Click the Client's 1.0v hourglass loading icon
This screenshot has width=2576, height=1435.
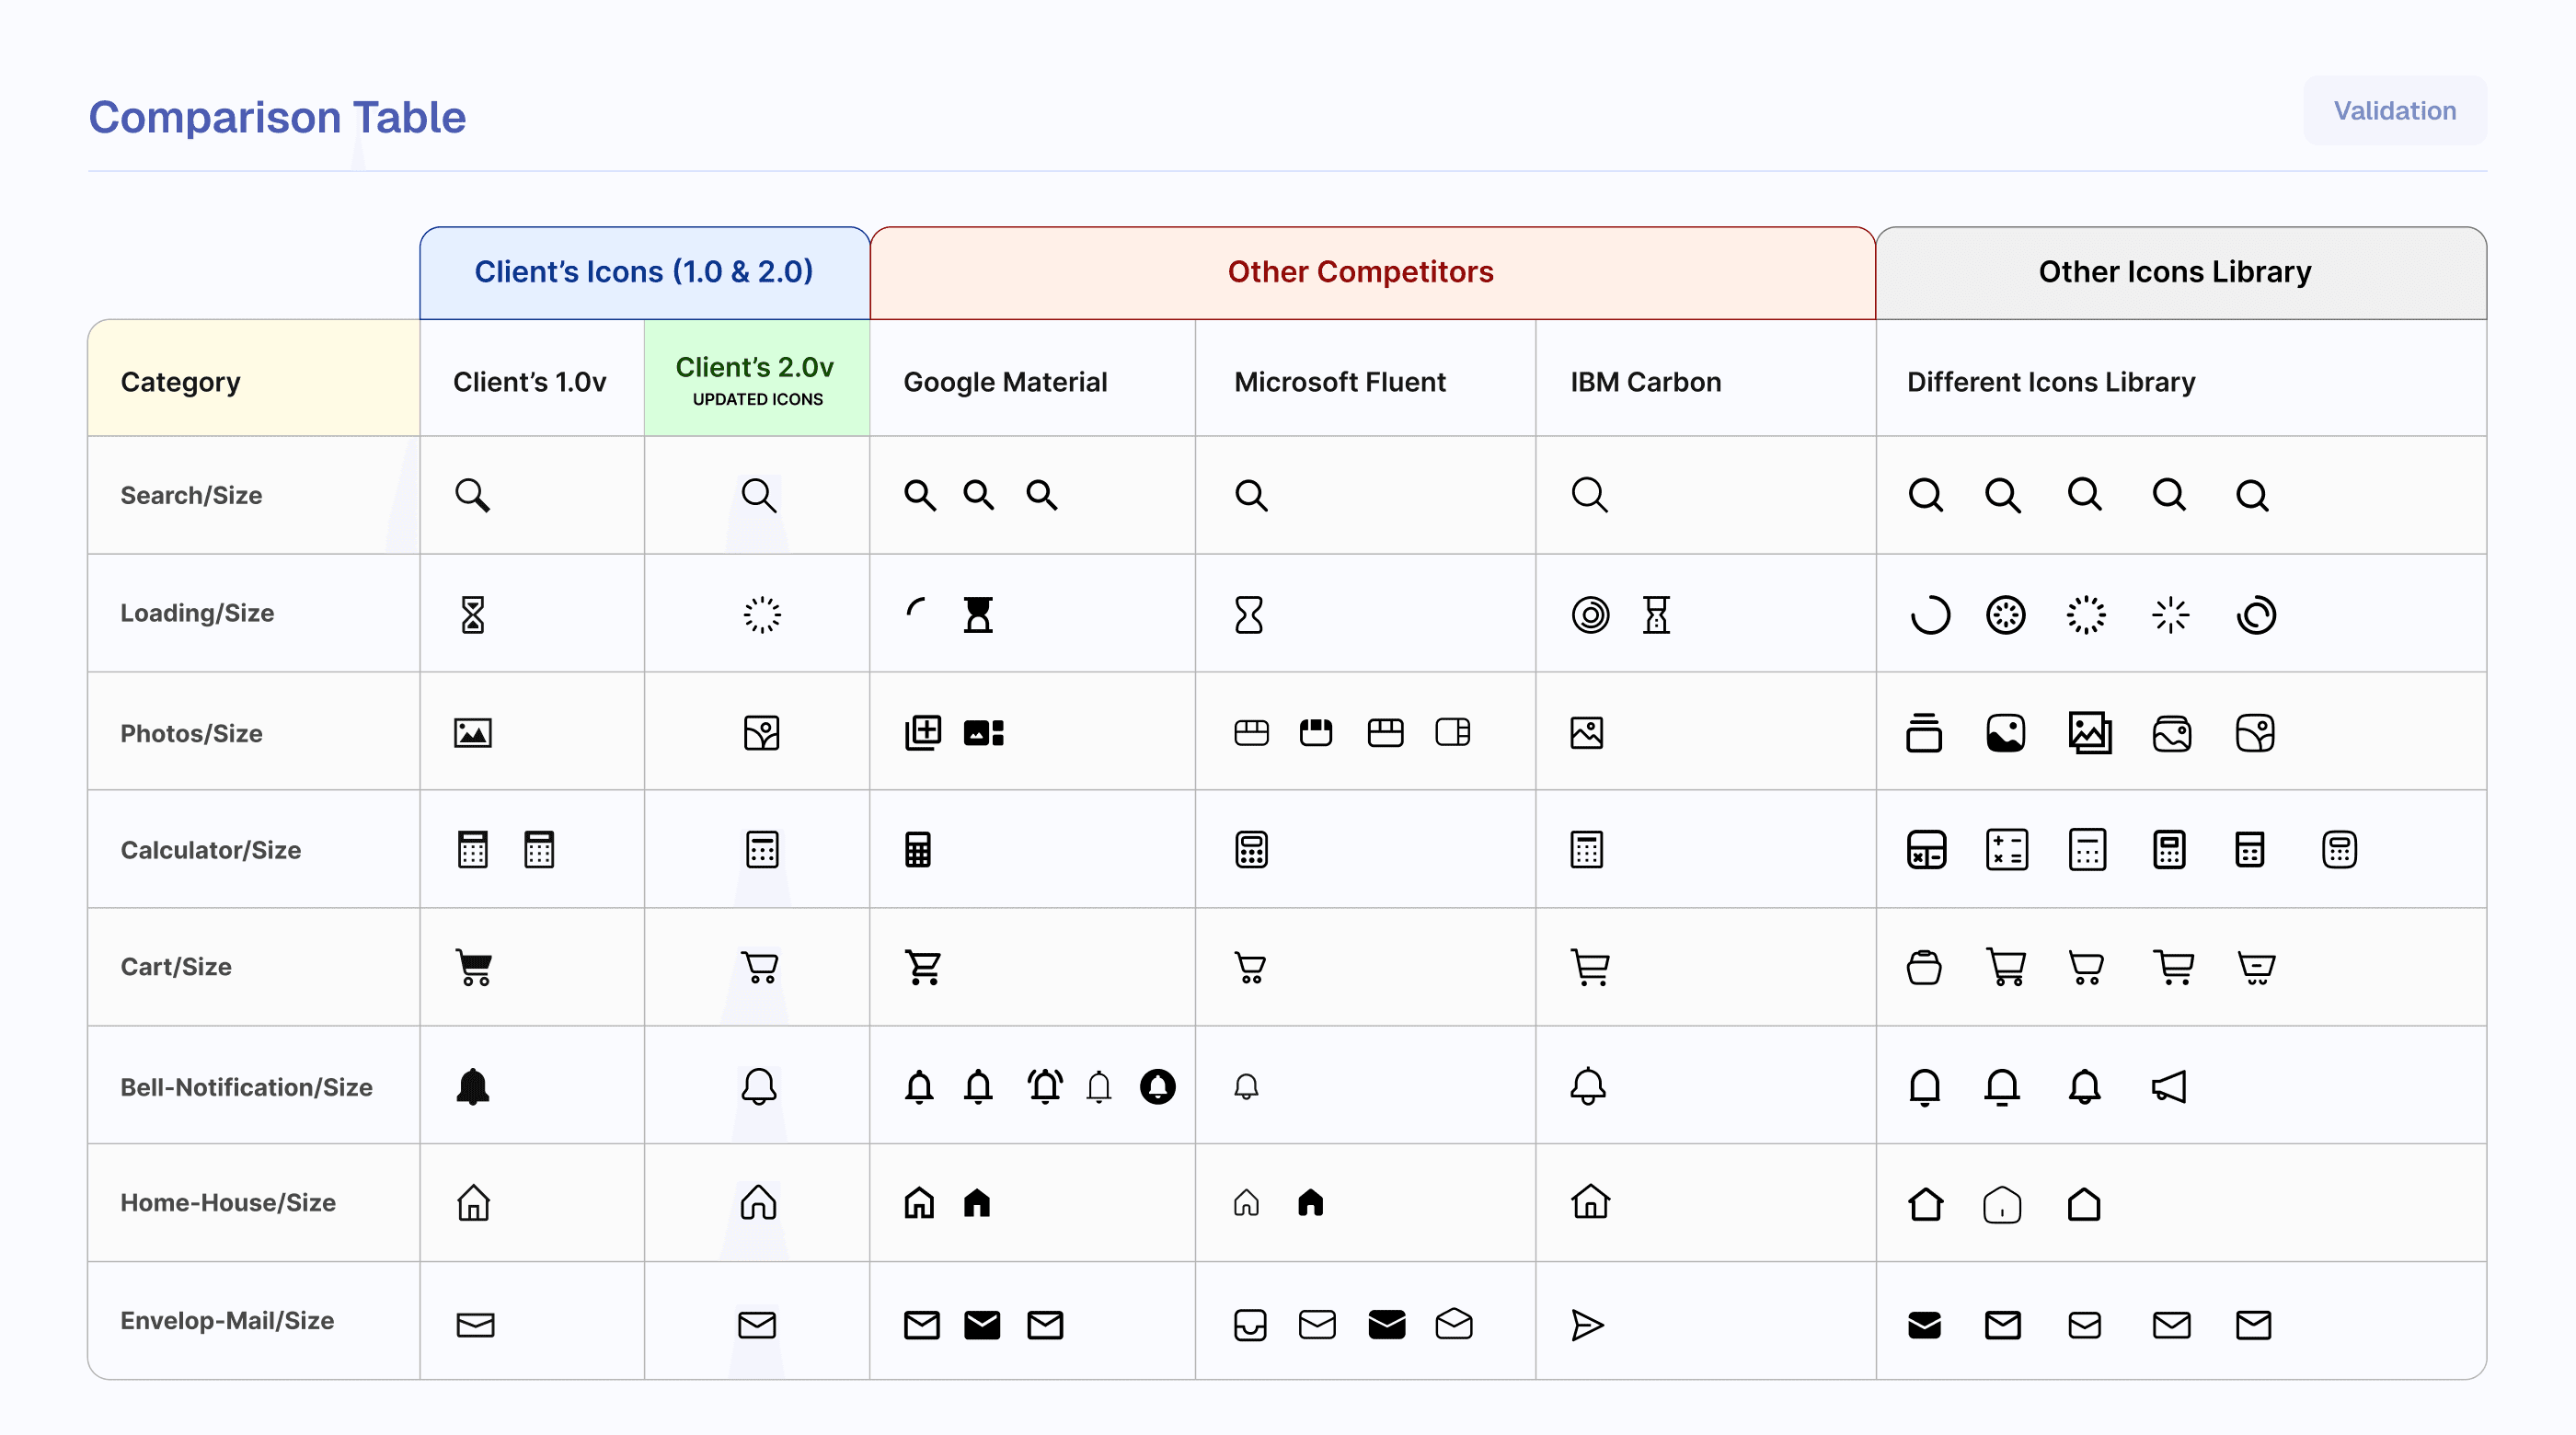click(x=472, y=614)
